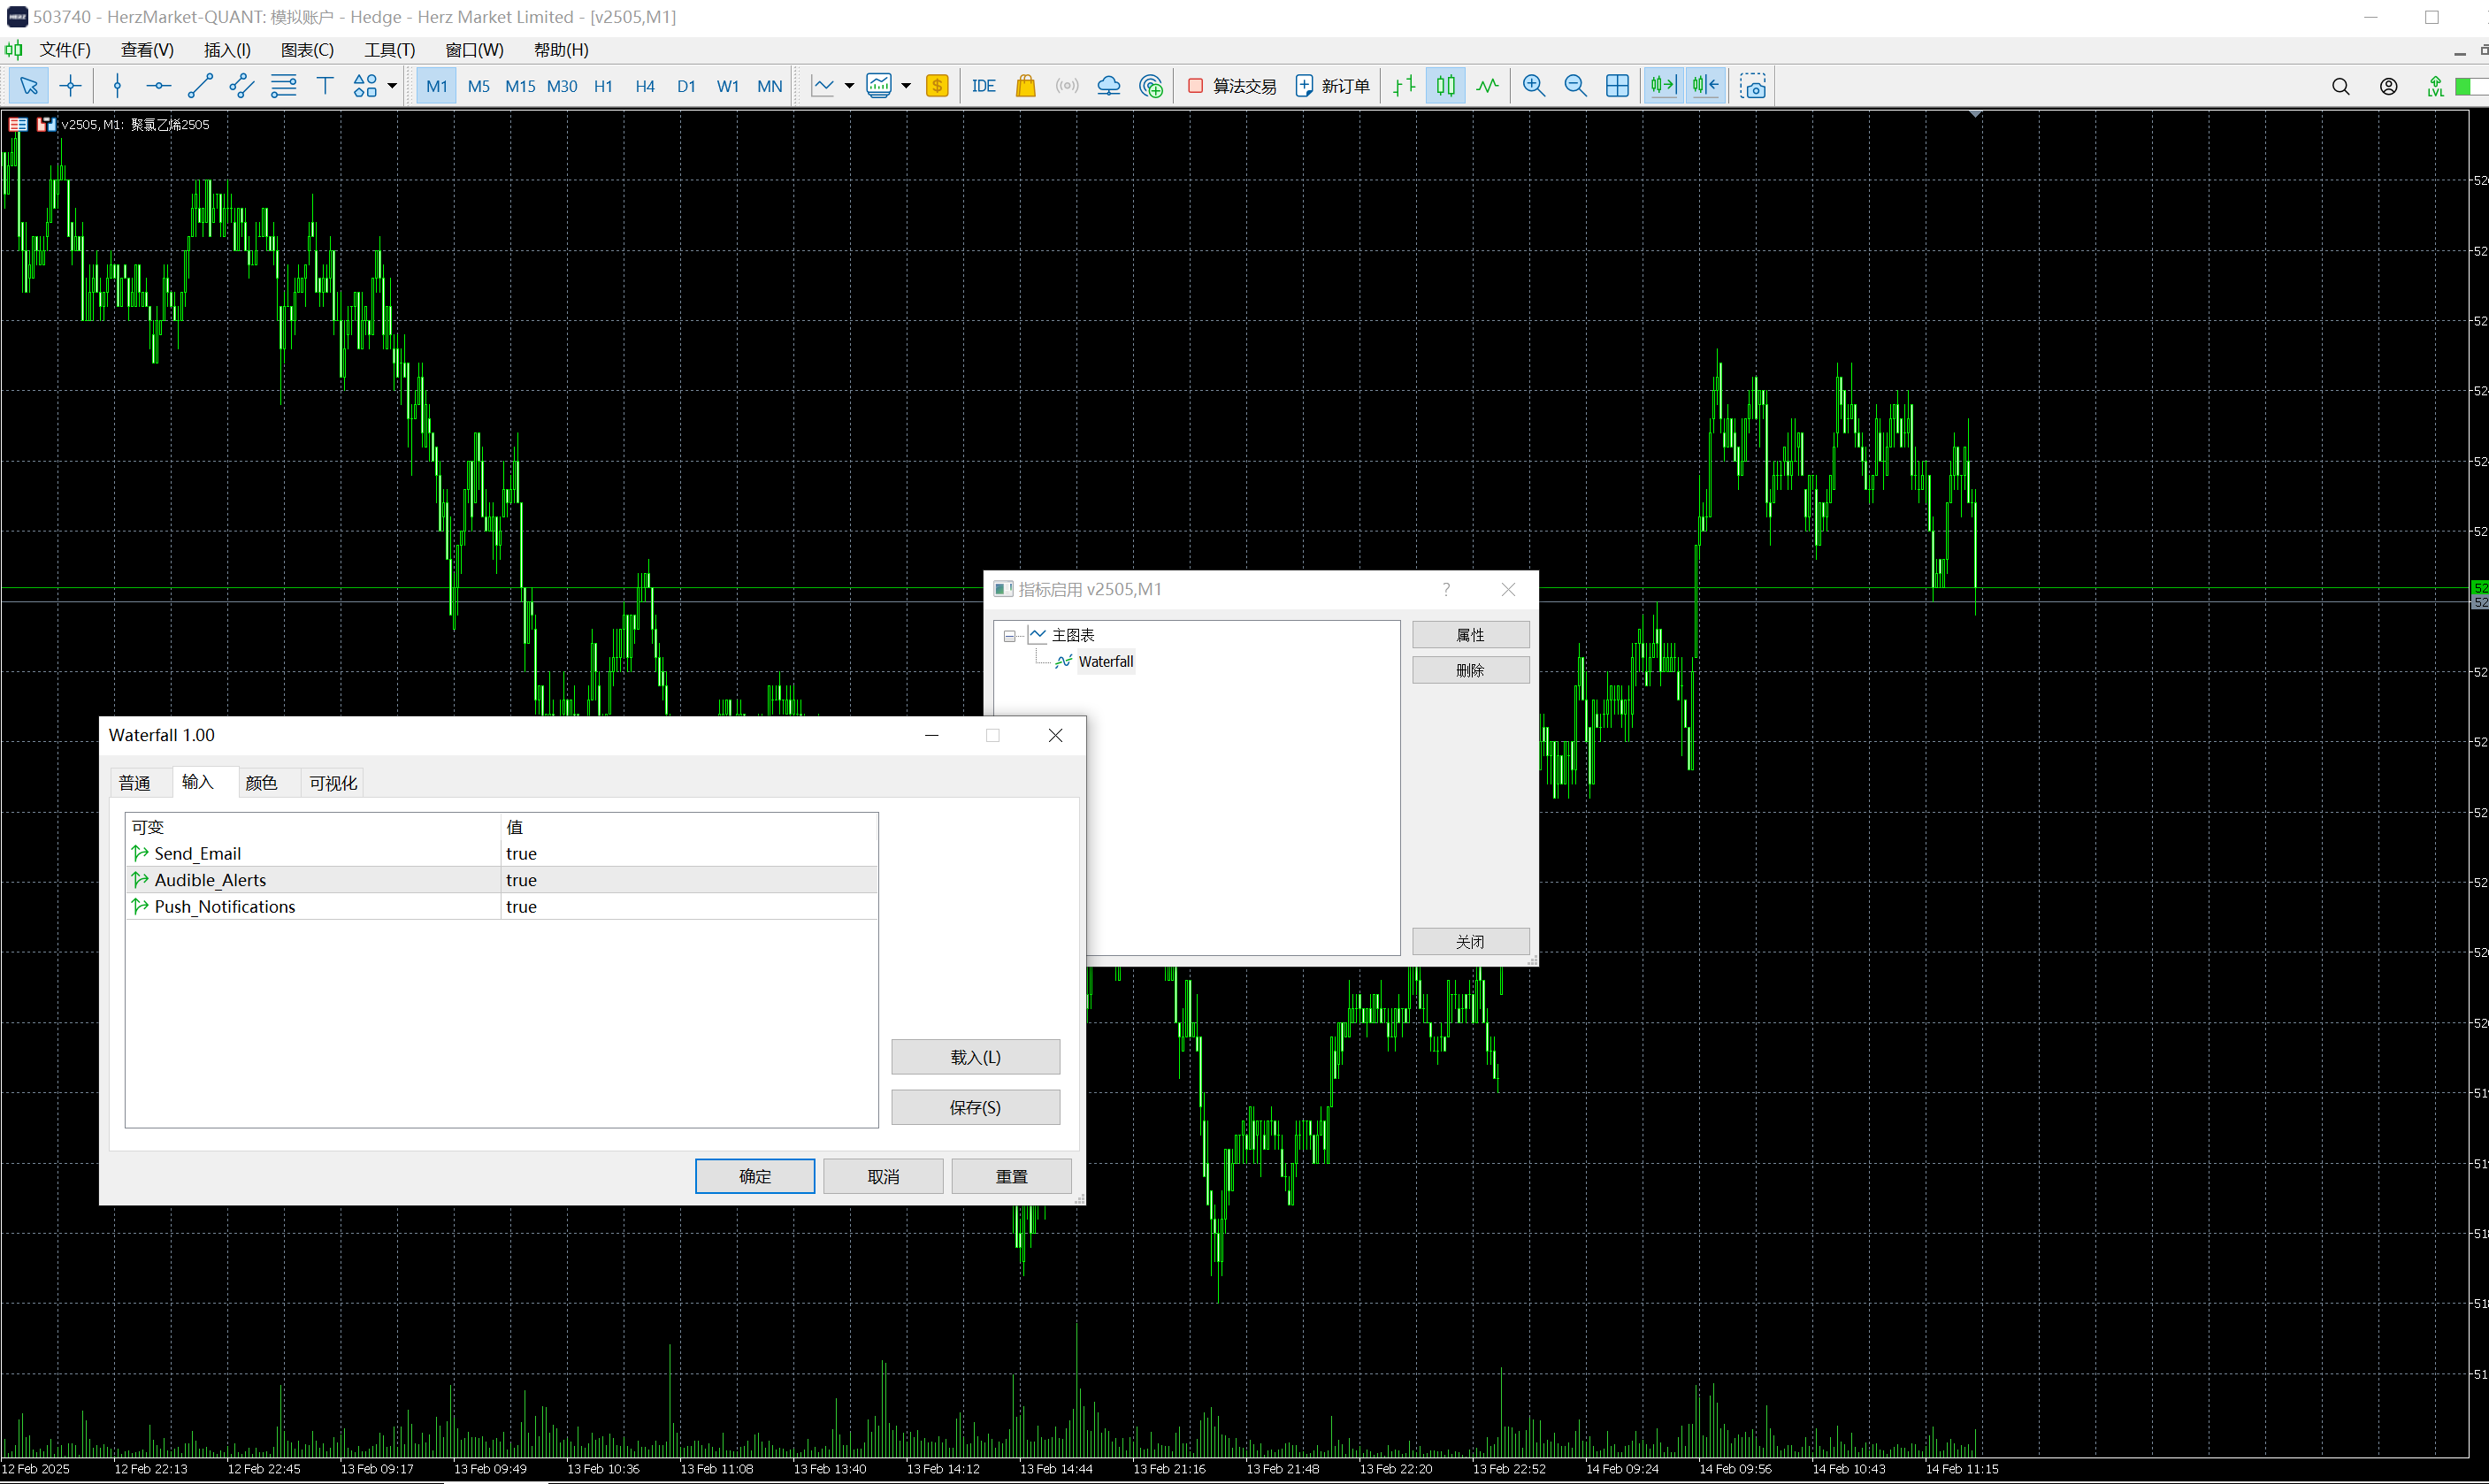Select the text label tool
Screen dimensions: 2489x1484
click(x=325, y=86)
